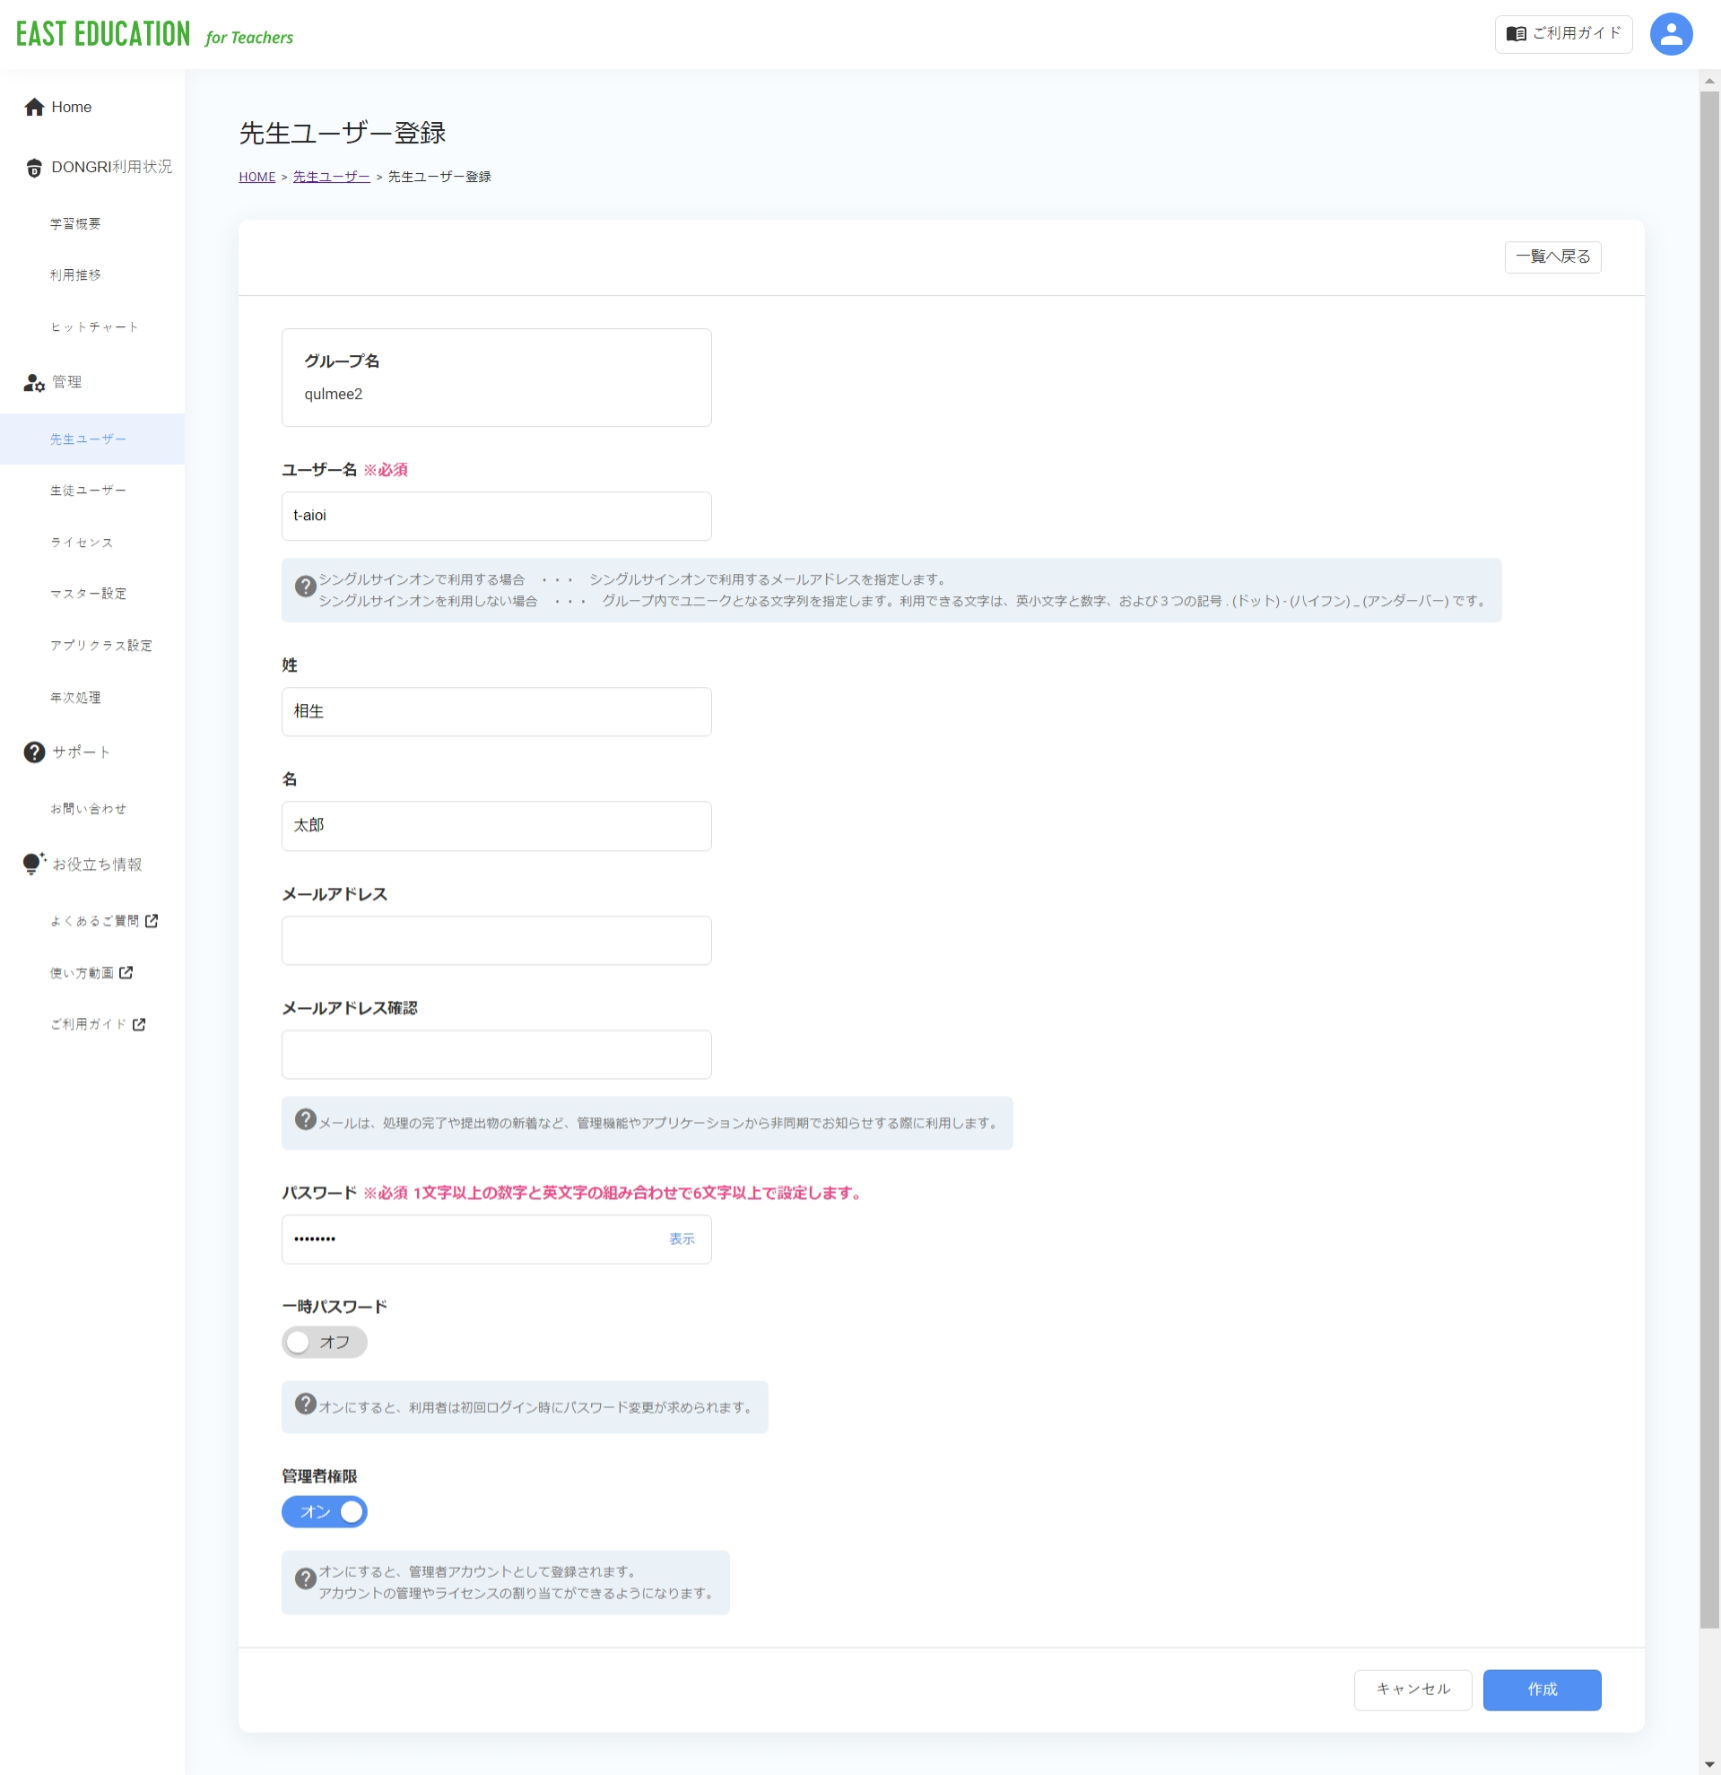This screenshot has height=1775, width=1721.
Task: Click the お役立ち情報 lightbulb icon
Action: (34, 863)
